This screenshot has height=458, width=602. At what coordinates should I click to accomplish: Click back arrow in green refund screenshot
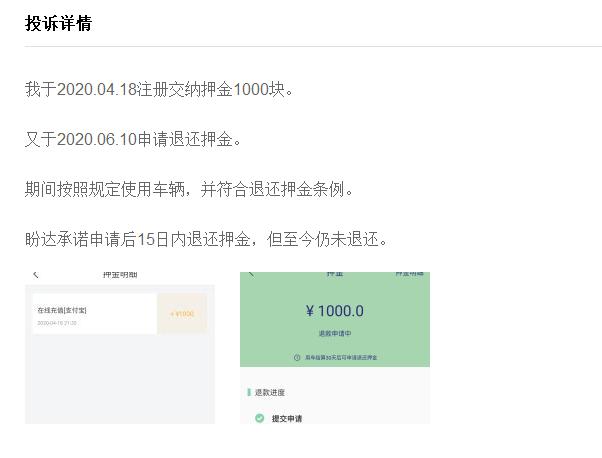click(x=251, y=274)
